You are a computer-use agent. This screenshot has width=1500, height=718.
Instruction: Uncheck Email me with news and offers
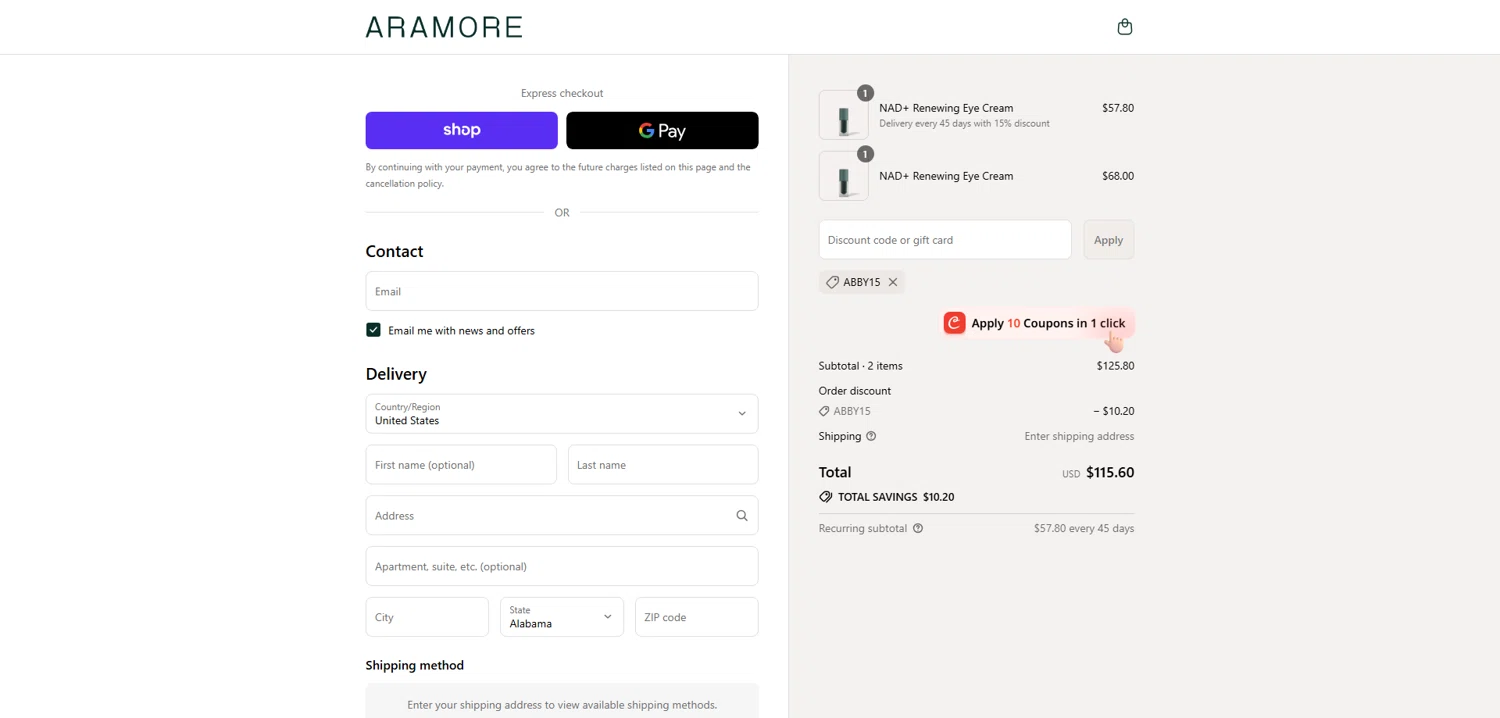click(x=373, y=330)
